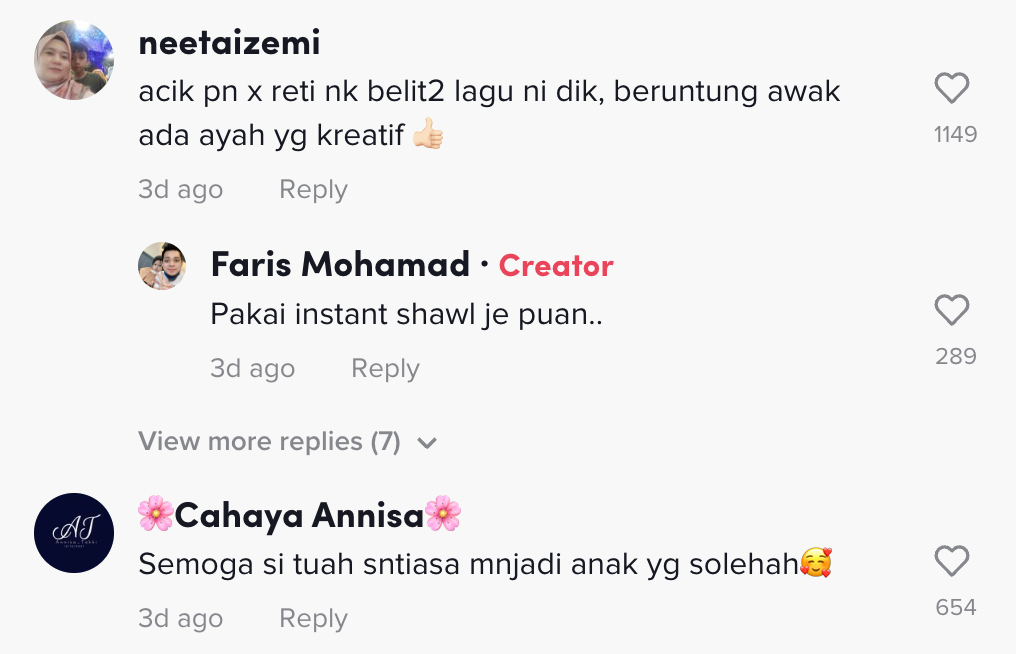Viewport: 1016px width, 654px height.
Task: Select the Cahaya Annisa username
Action: (299, 515)
